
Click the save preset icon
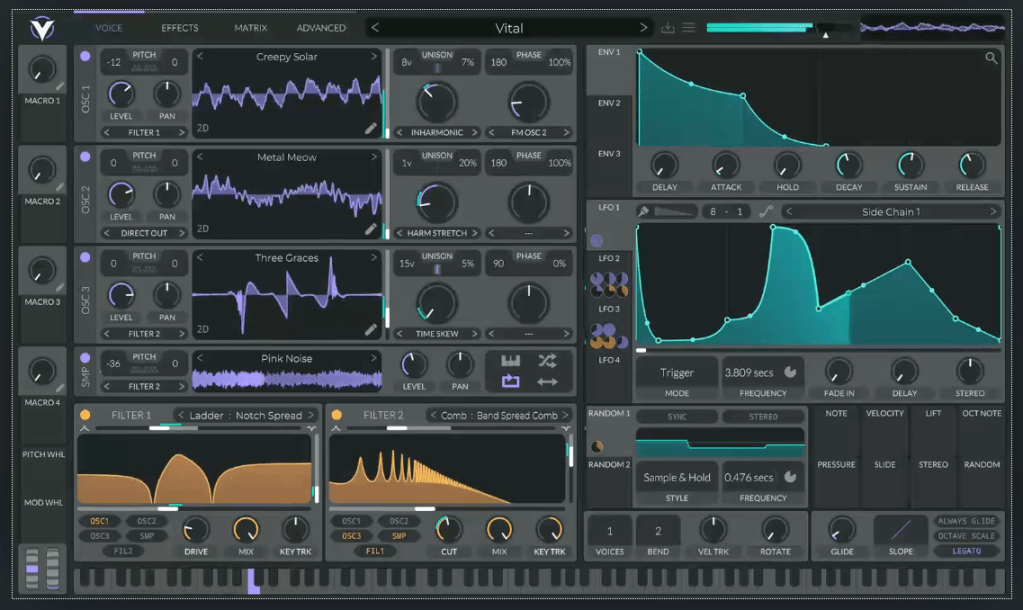[x=668, y=28]
